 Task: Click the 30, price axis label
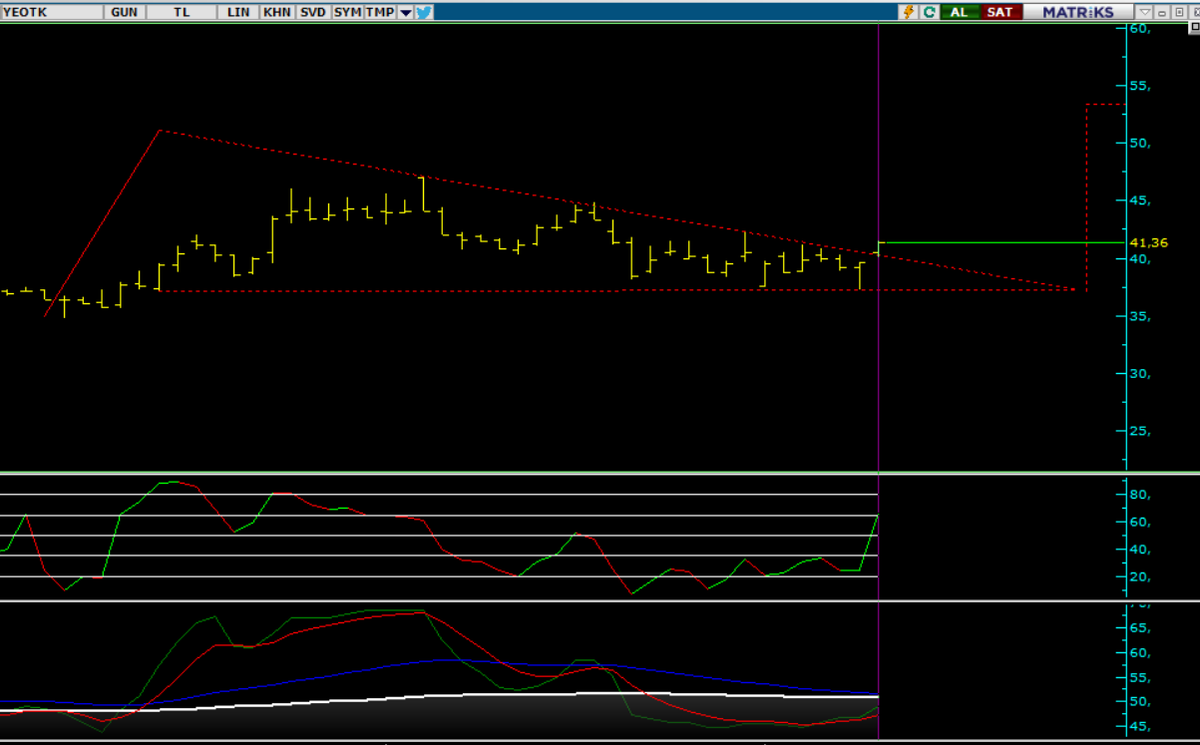coord(1141,374)
